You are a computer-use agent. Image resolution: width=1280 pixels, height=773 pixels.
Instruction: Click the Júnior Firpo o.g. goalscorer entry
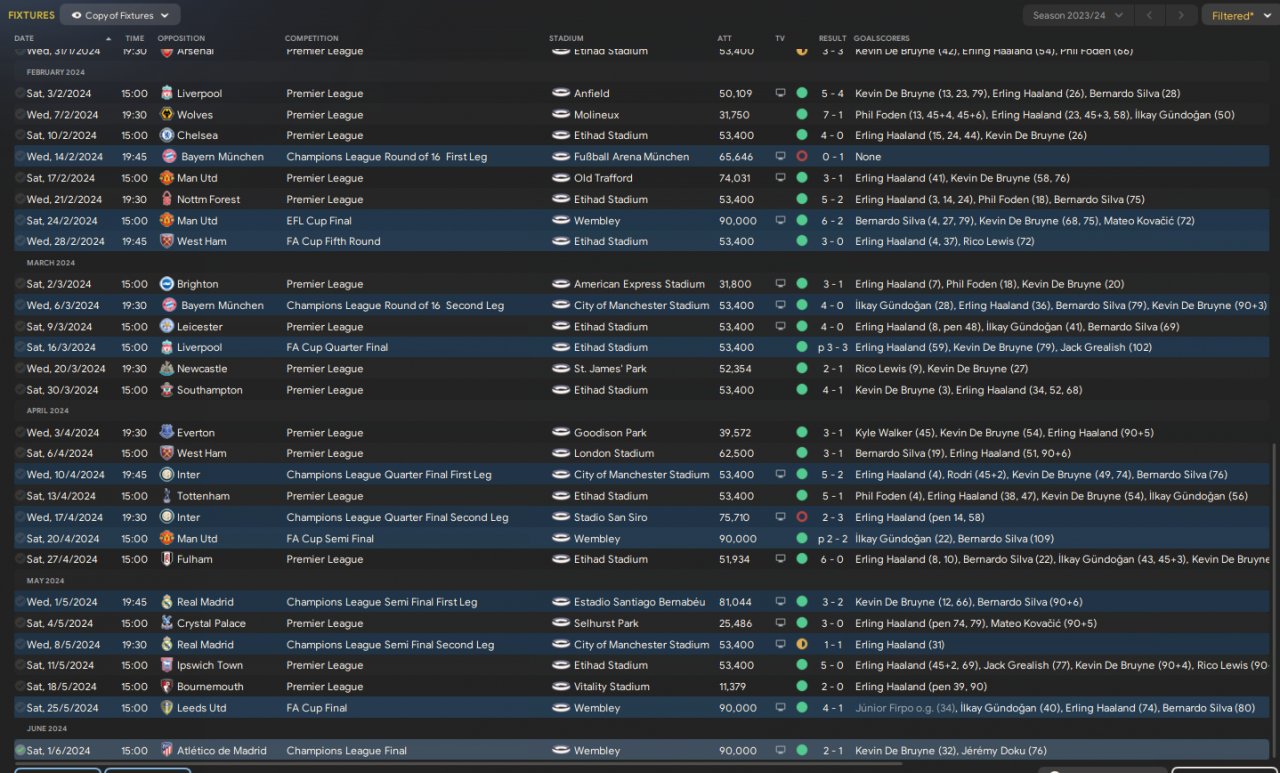pos(903,708)
